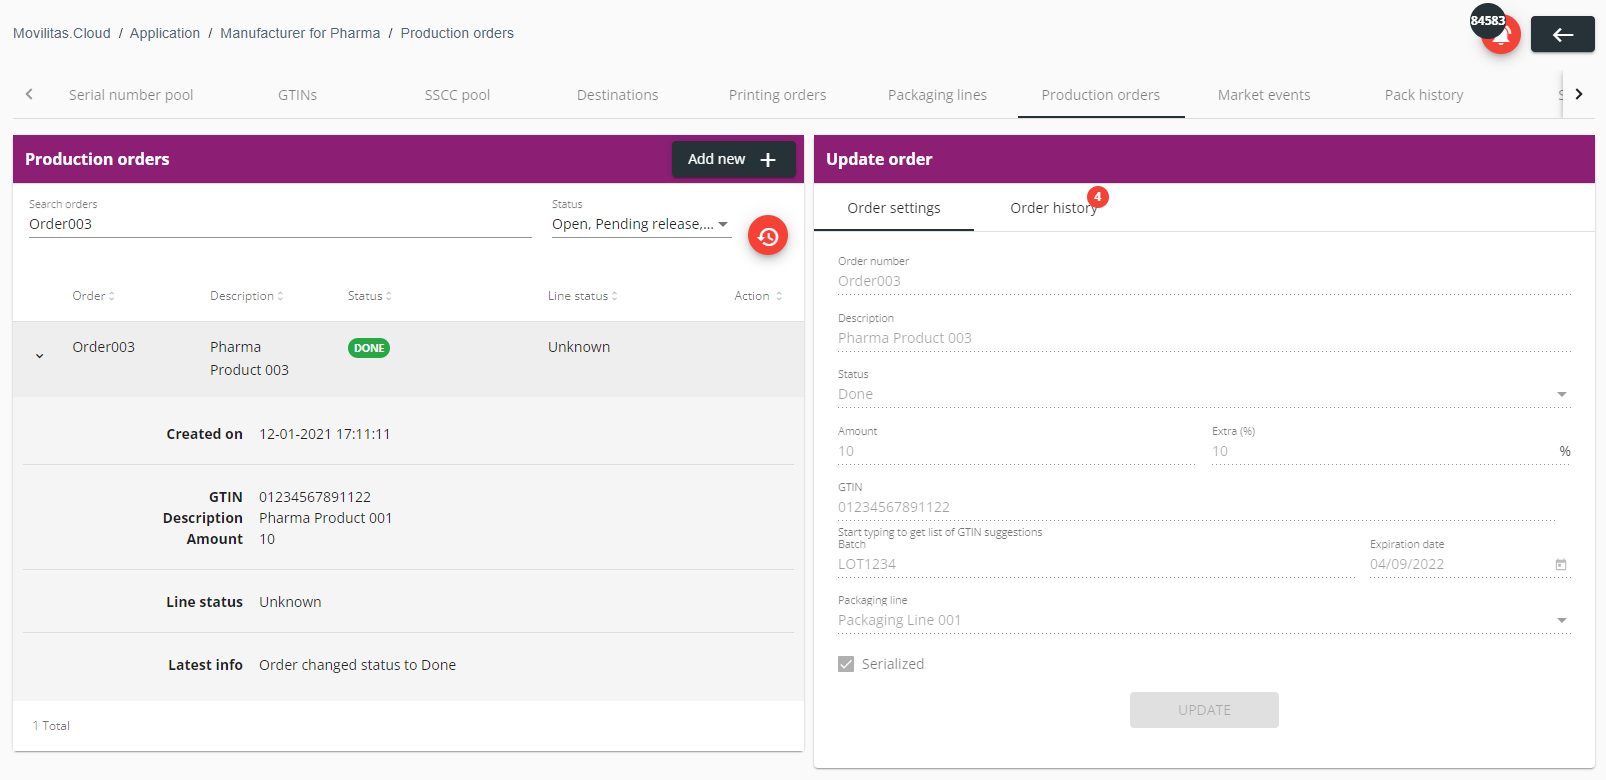Sort by Action column arrows
The image size is (1606, 780).
778,296
